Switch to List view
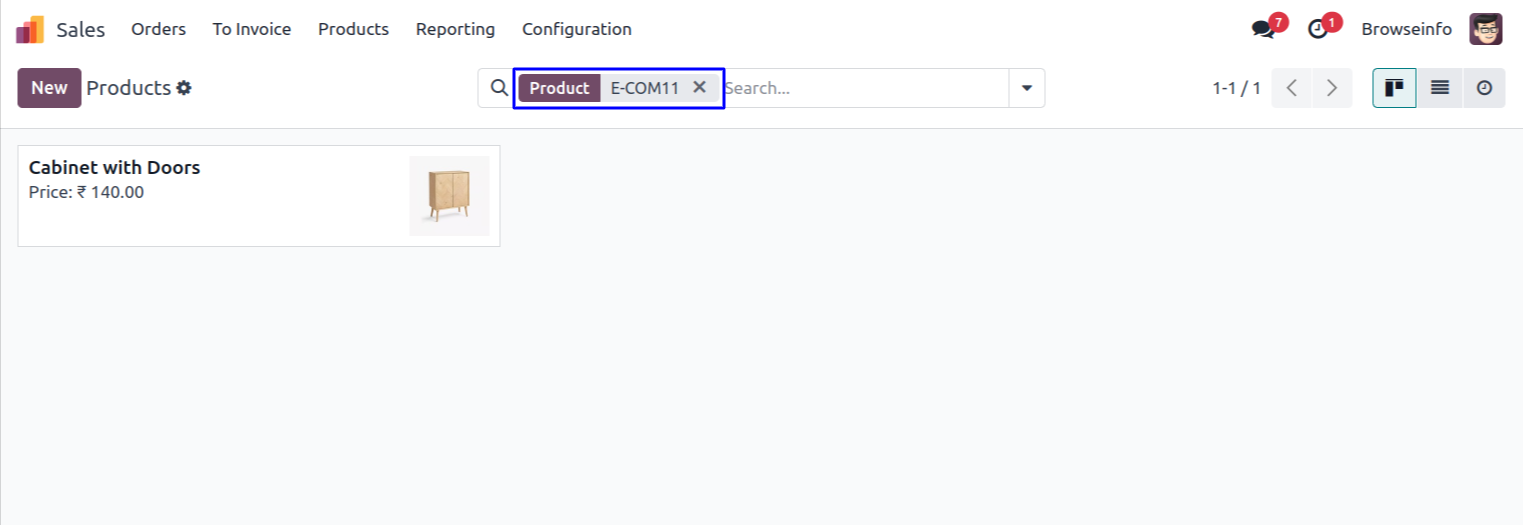1523x525 pixels. [x=1440, y=88]
